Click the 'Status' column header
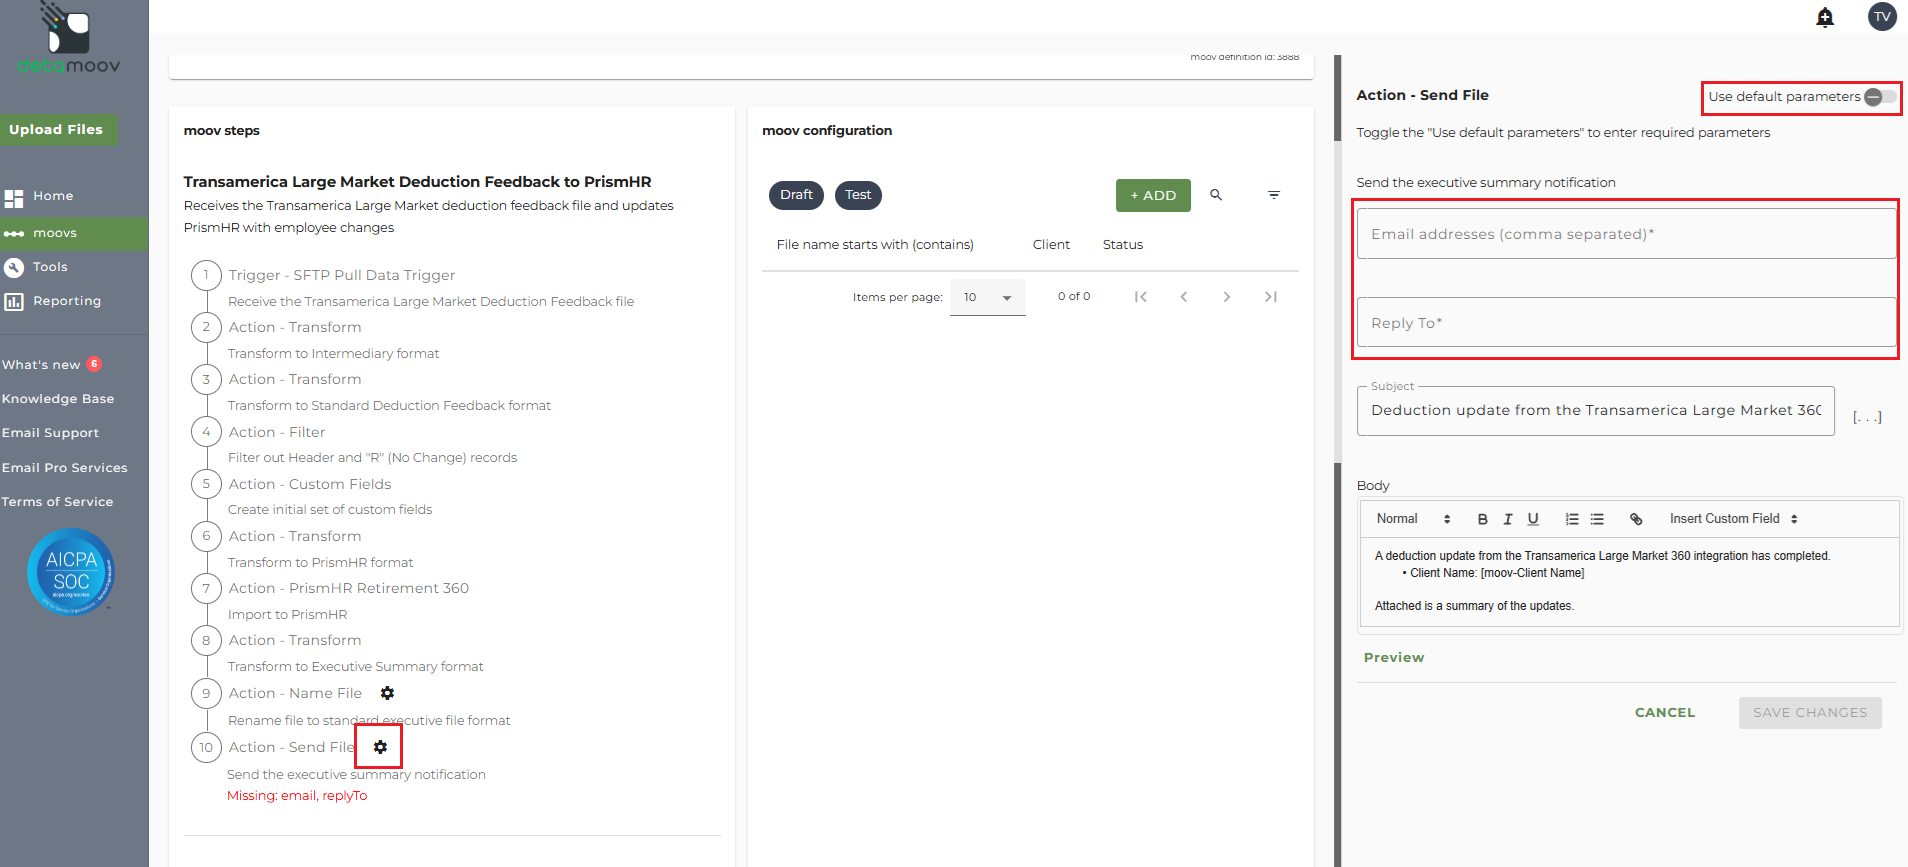Viewport: 1908px width, 867px height. (1123, 245)
